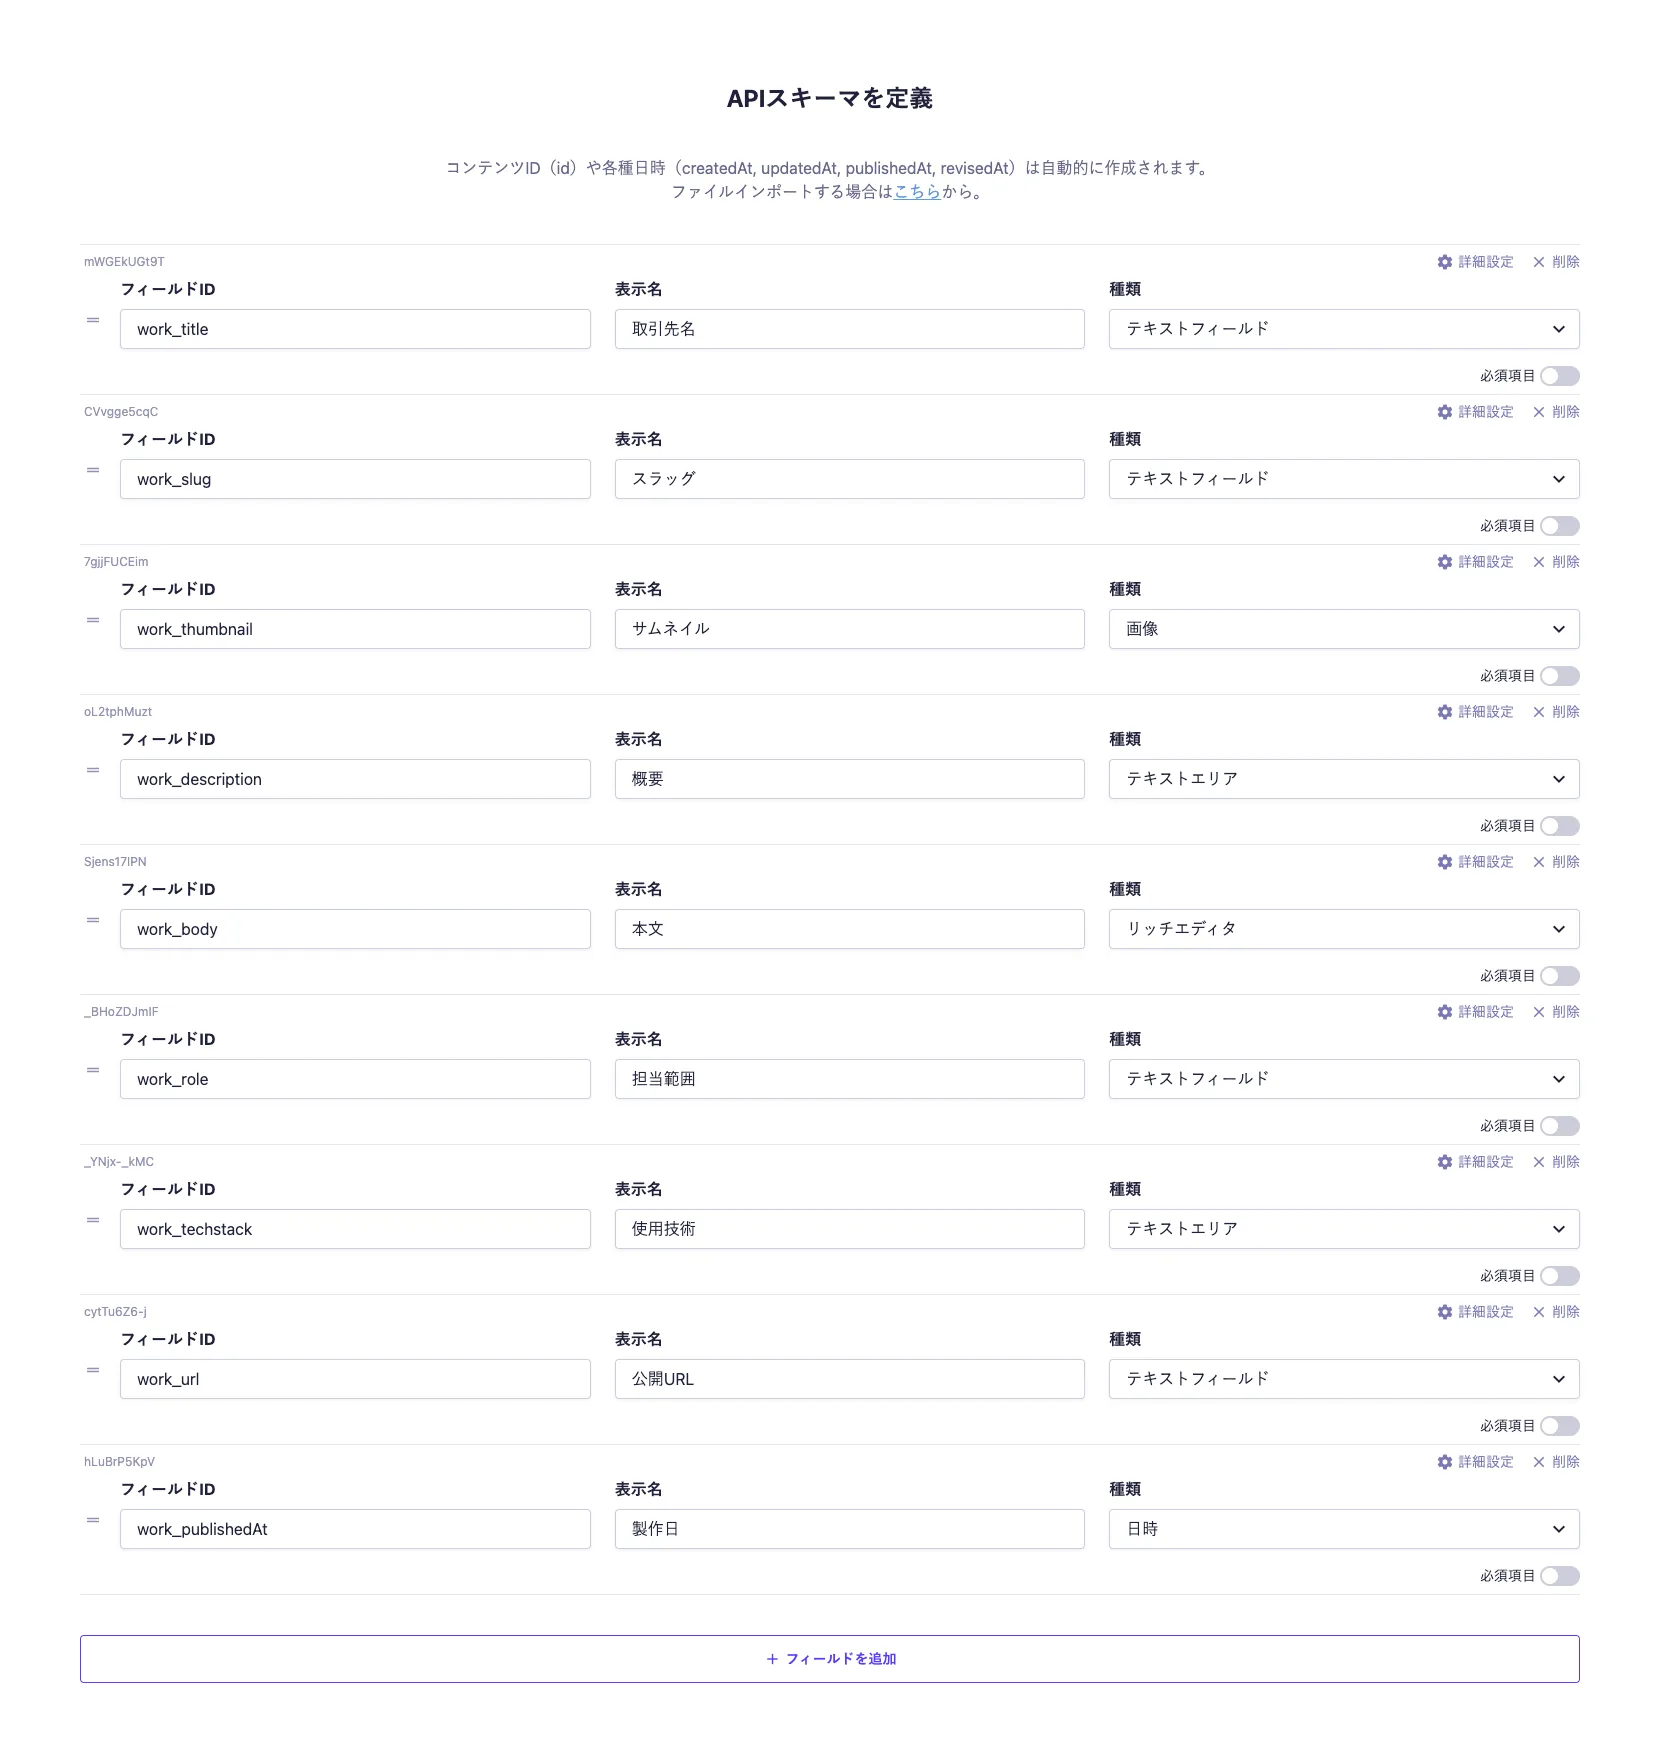Remove work_publishedAt field with X icon
This screenshot has height=1763, width=1660.
(1539, 1462)
